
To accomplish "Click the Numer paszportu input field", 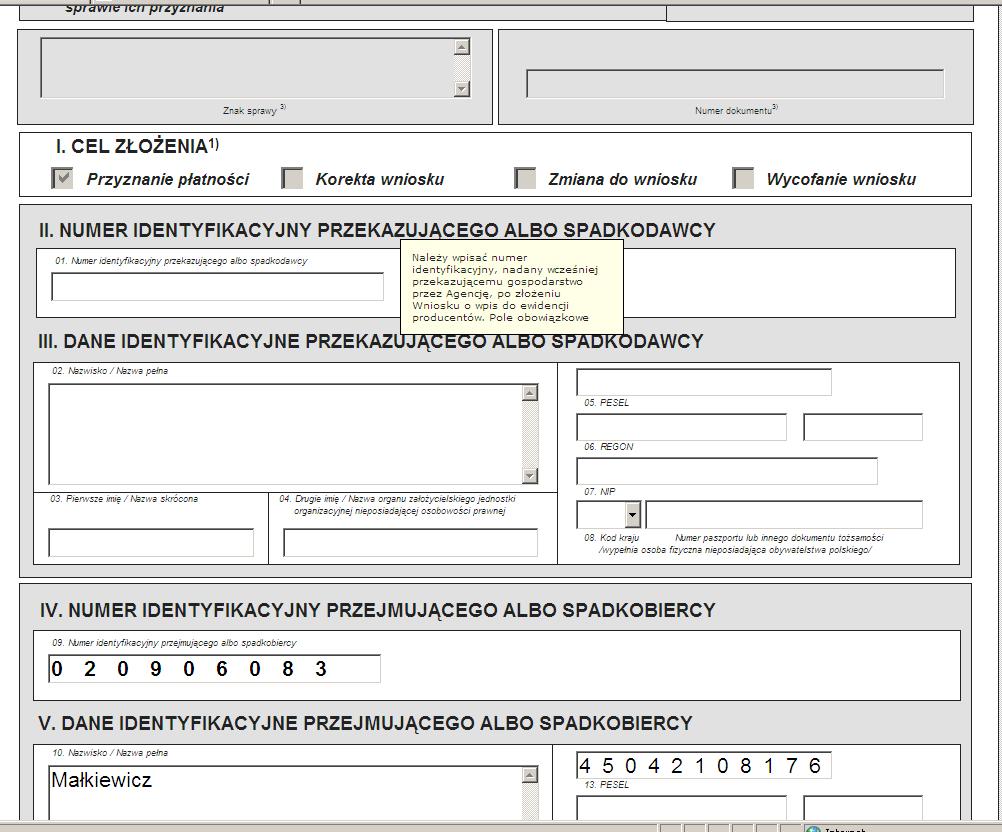I will [784, 514].
